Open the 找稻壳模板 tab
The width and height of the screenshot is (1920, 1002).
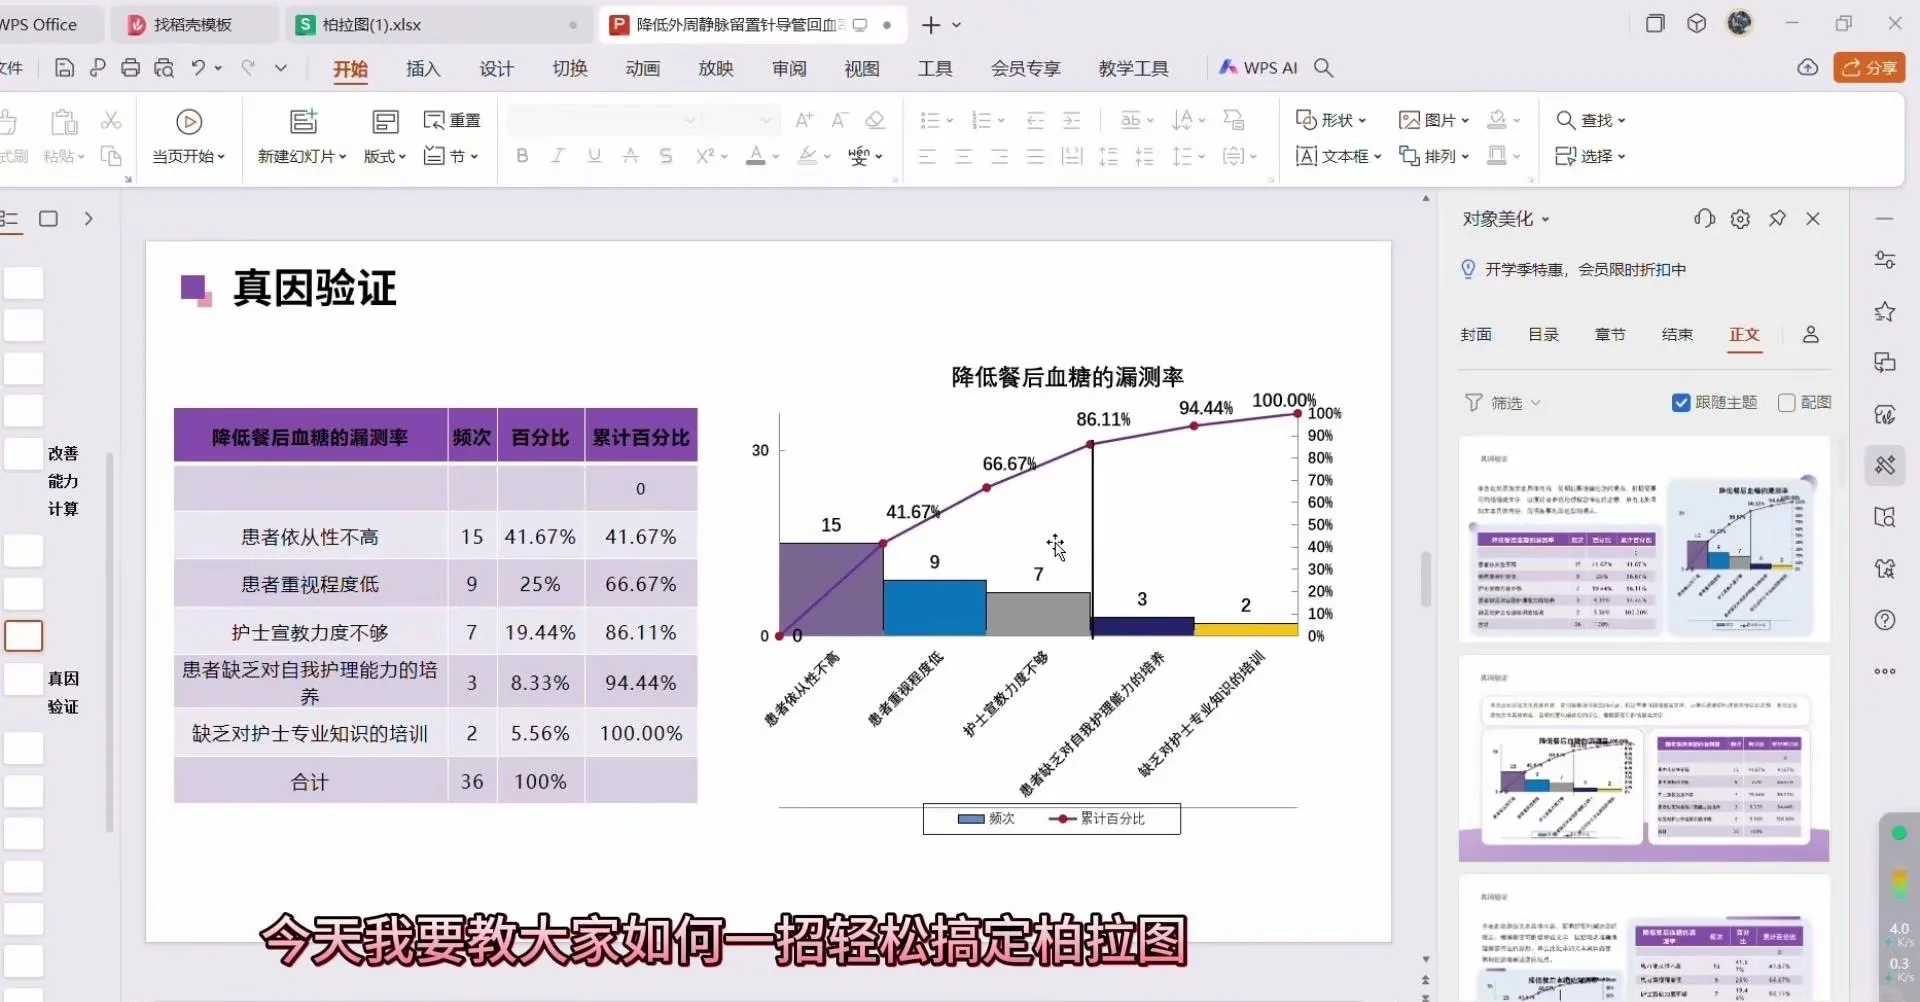192,24
